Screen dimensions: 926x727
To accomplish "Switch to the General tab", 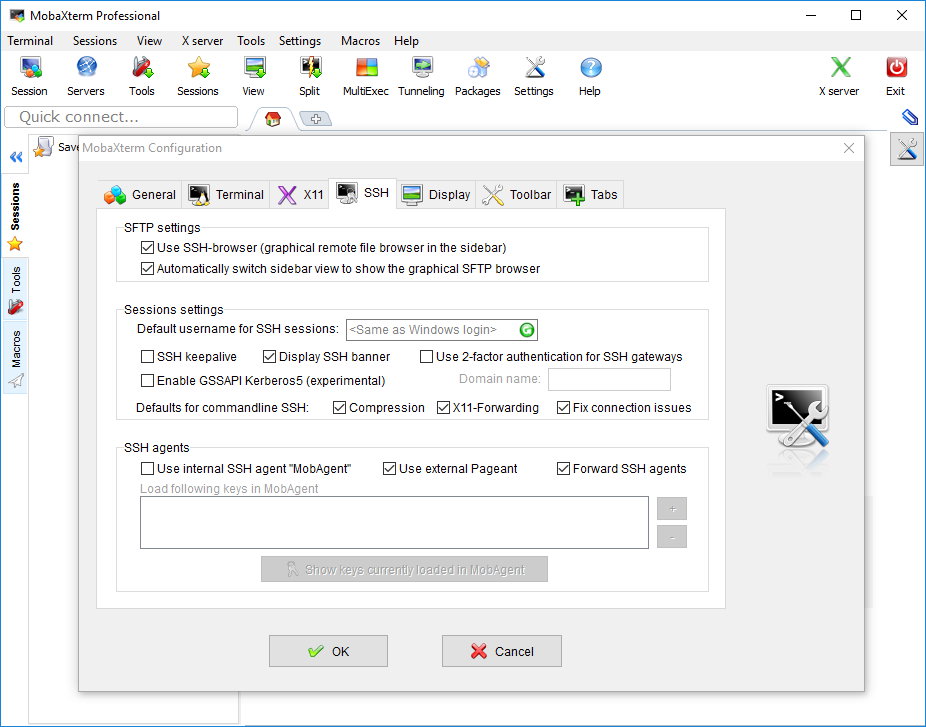I will [x=140, y=194].
